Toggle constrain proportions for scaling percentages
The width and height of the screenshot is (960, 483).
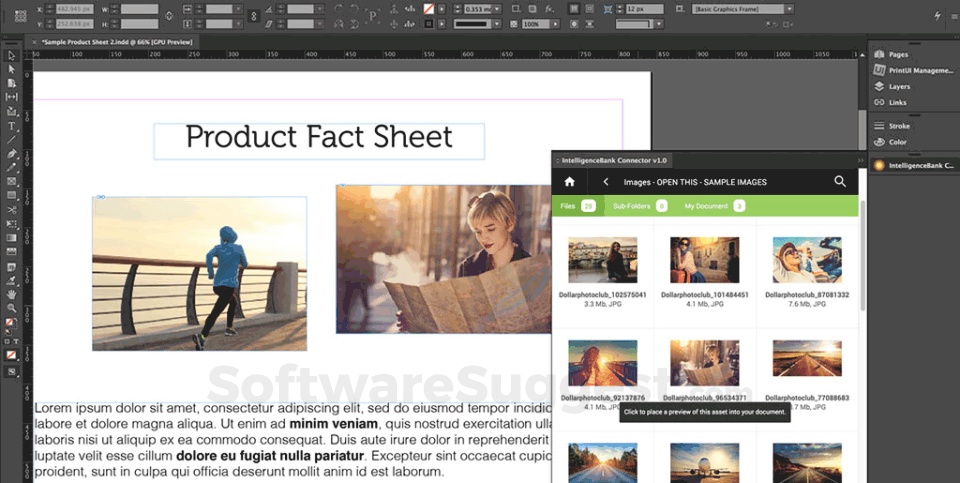coord(253,16)
